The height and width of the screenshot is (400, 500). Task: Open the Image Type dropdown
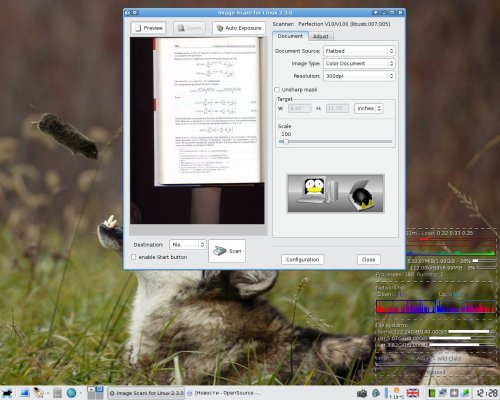(x=359, y=63)
